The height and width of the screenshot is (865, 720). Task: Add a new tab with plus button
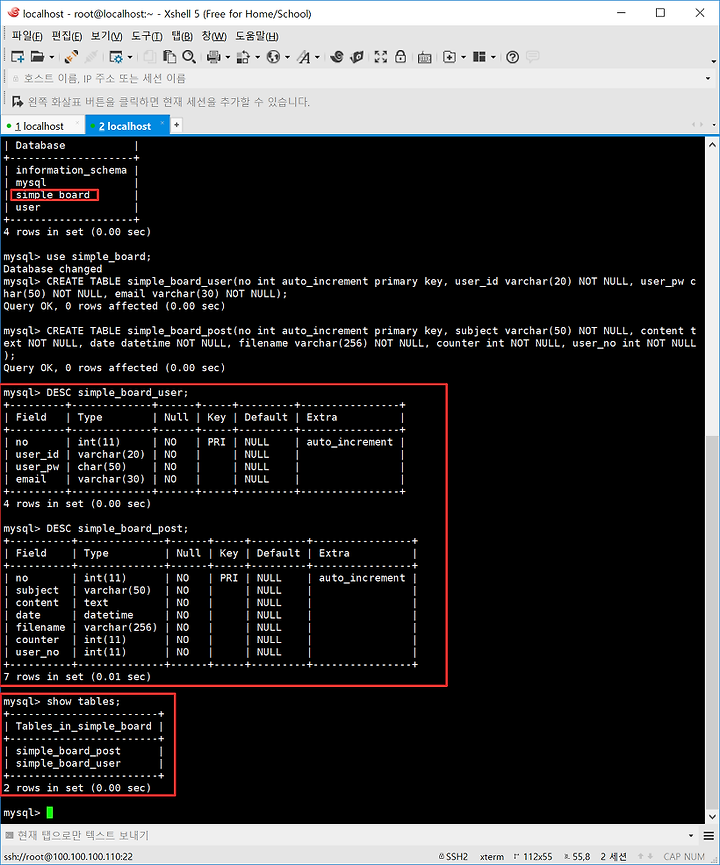177,125
